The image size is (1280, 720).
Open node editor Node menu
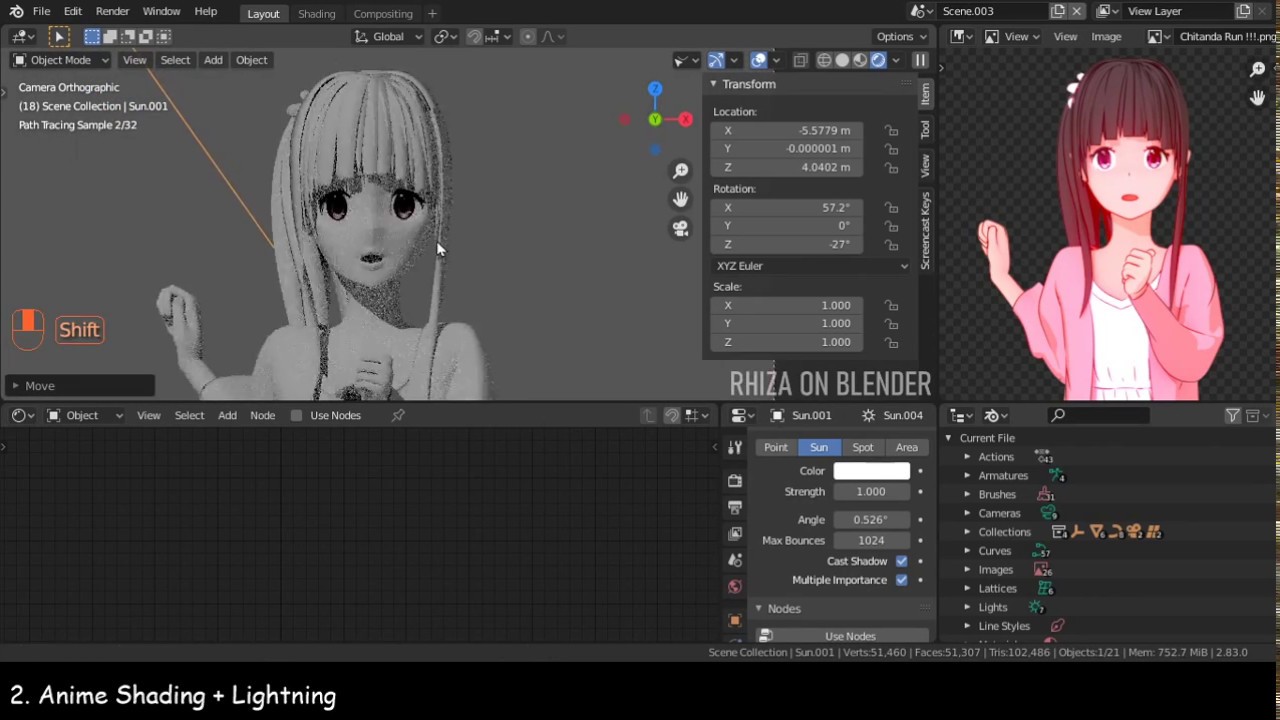click(262, 415)
